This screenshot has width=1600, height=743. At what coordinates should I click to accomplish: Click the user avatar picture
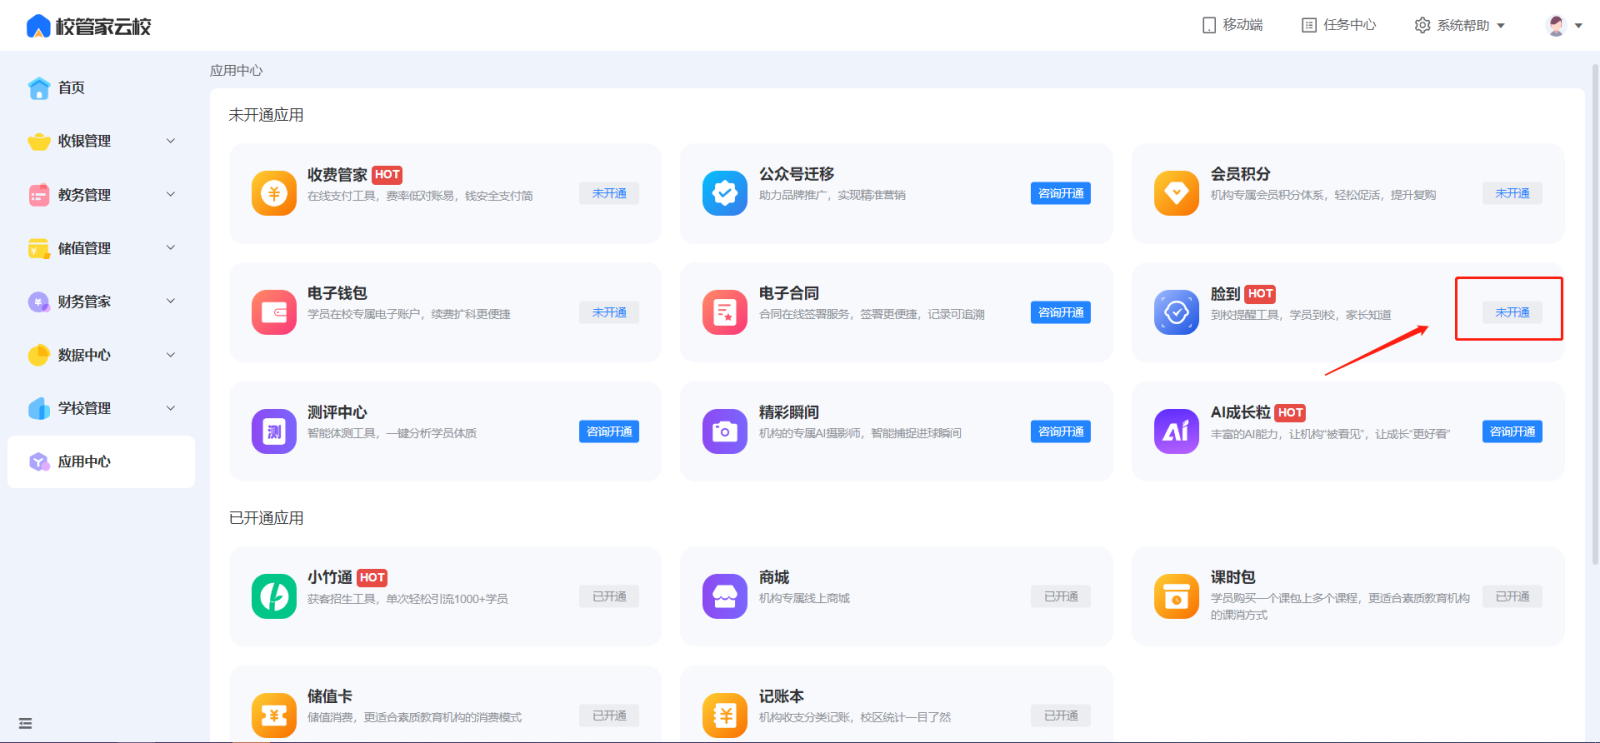pyautogui.click(x=1556, y=26)
